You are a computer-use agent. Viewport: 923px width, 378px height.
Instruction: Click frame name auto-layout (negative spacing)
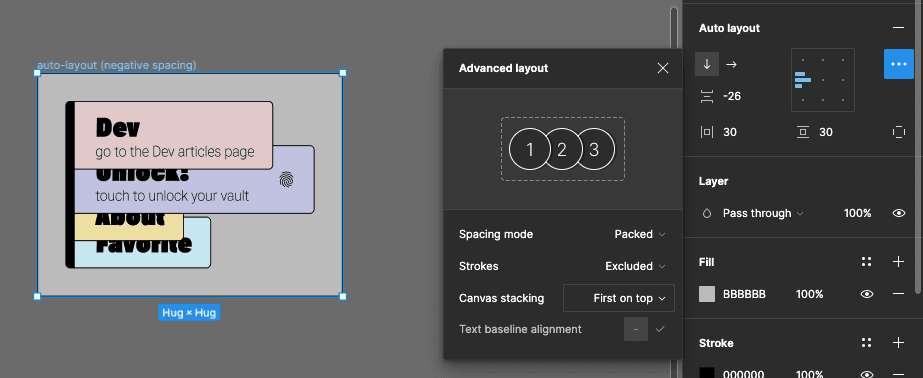coord(117,65)
